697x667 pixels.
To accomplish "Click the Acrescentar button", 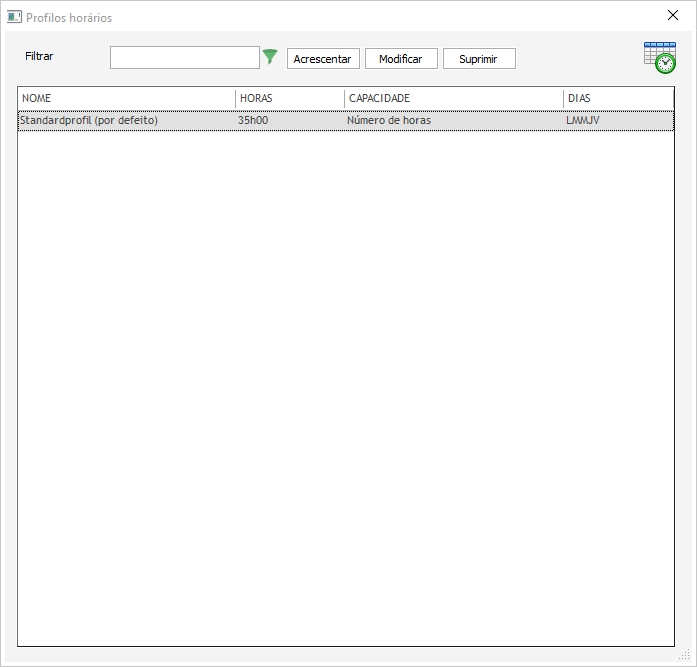I will 323,59.
